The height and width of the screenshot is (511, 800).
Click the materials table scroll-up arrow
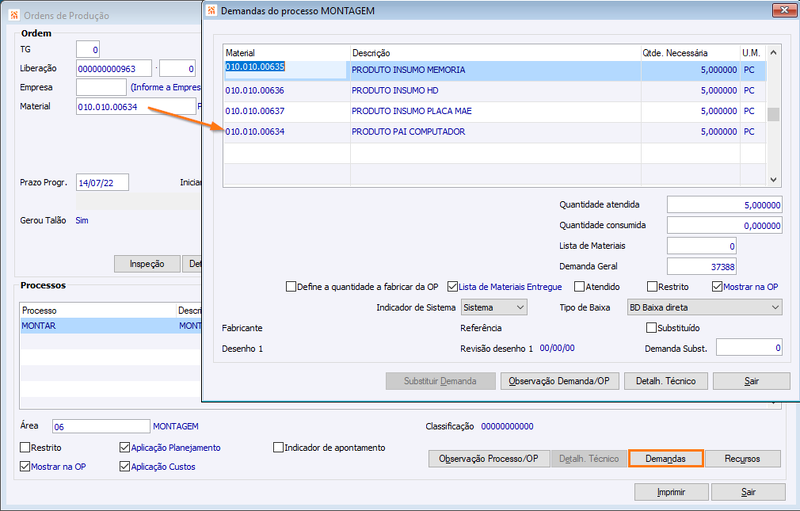pyautogui.click(x=773, y=53)
